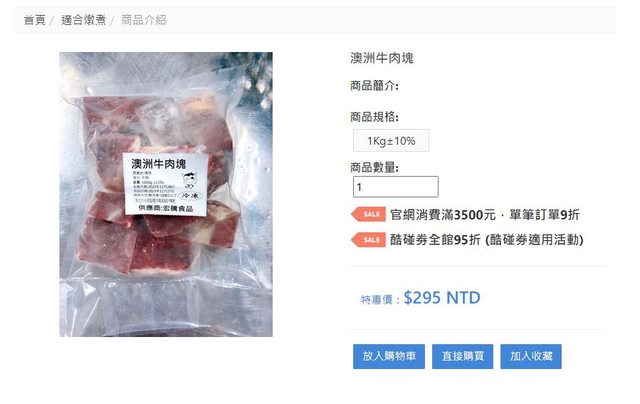This screenshot has width=640, height=404.
Task: Click the SALE tag beside 酷碰券全館95折
Action: [x=369, y=240]
